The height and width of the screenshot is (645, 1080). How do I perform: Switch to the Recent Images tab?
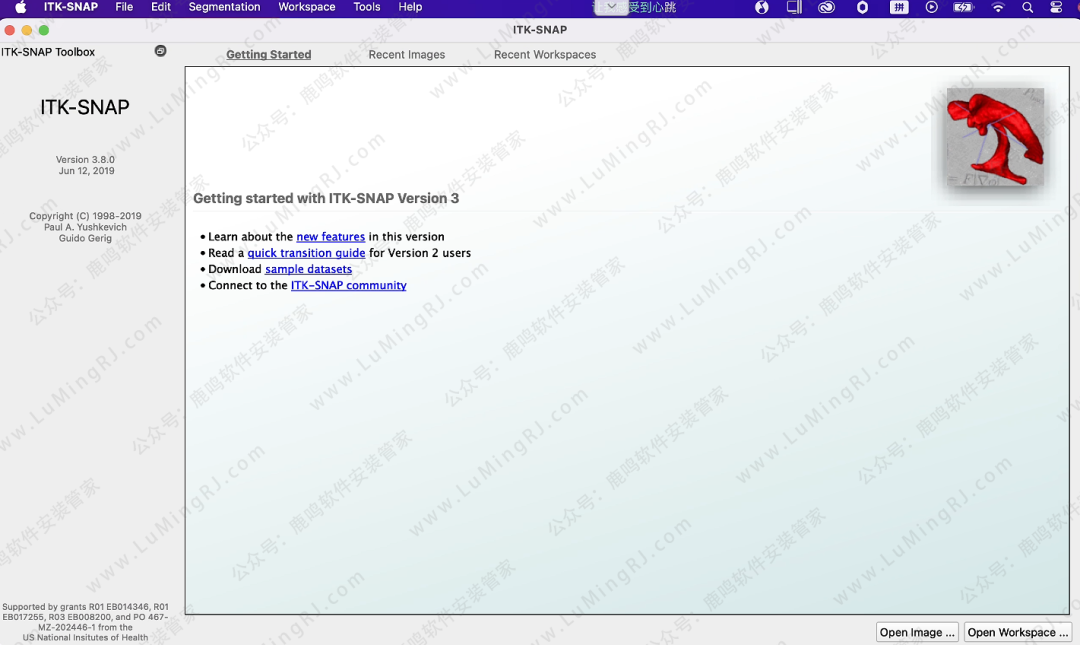406,55
